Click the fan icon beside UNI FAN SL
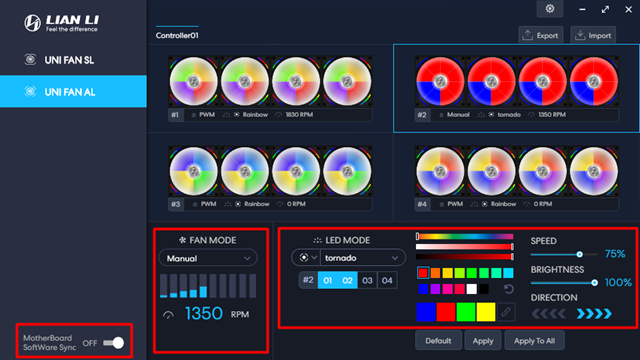 (30, 60)
